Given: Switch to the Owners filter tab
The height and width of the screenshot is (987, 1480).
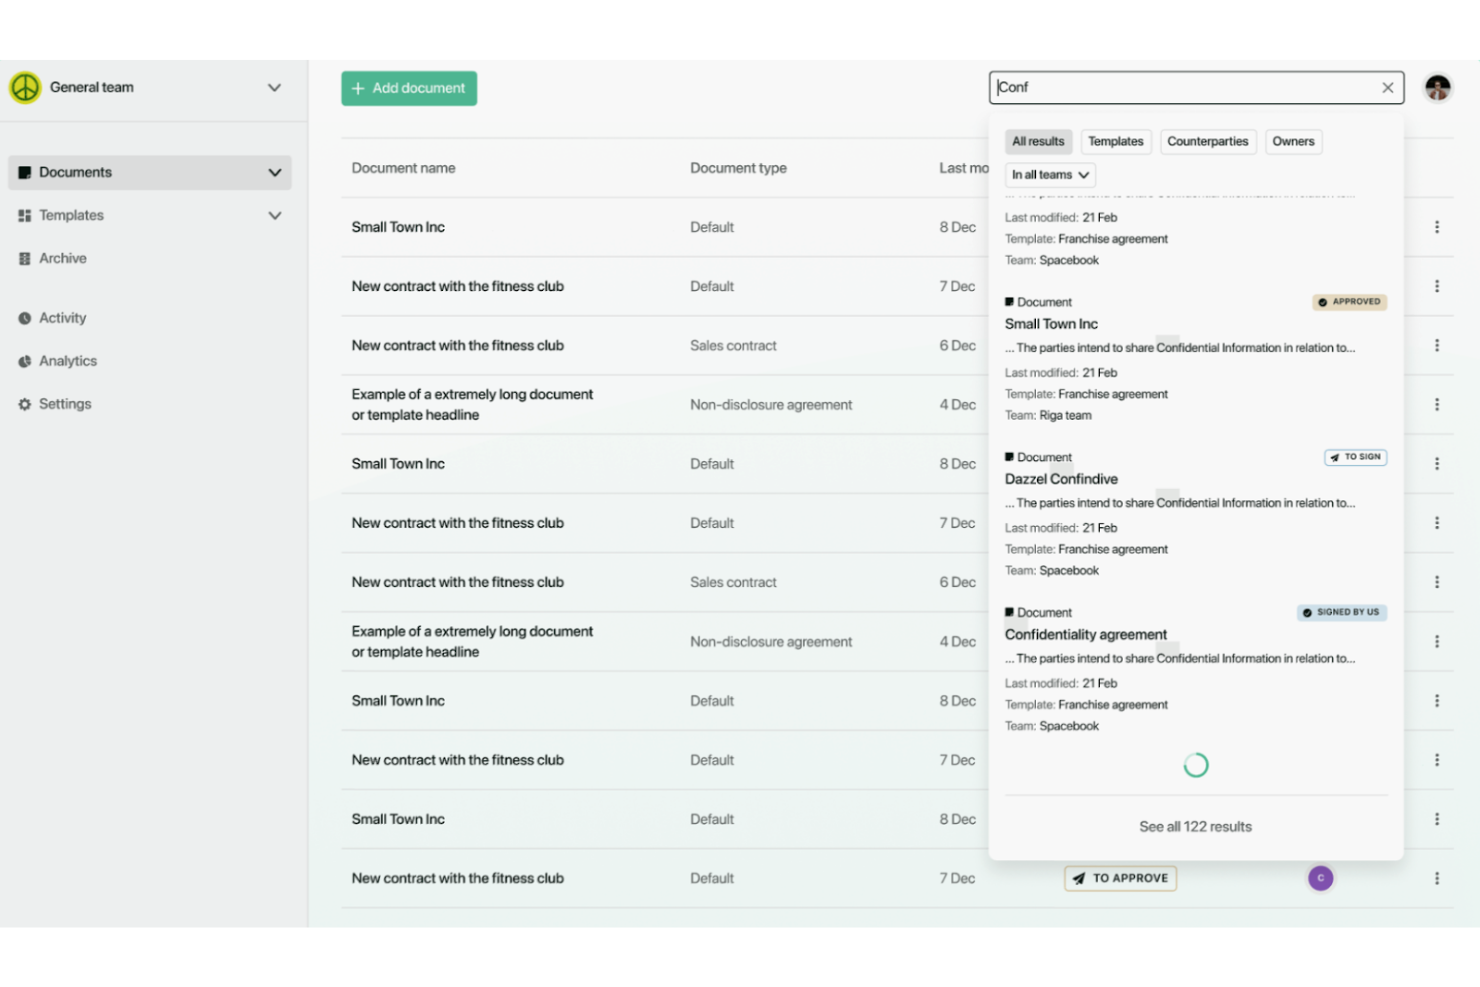Looking at the screenshot, I should pos(1293,142).
